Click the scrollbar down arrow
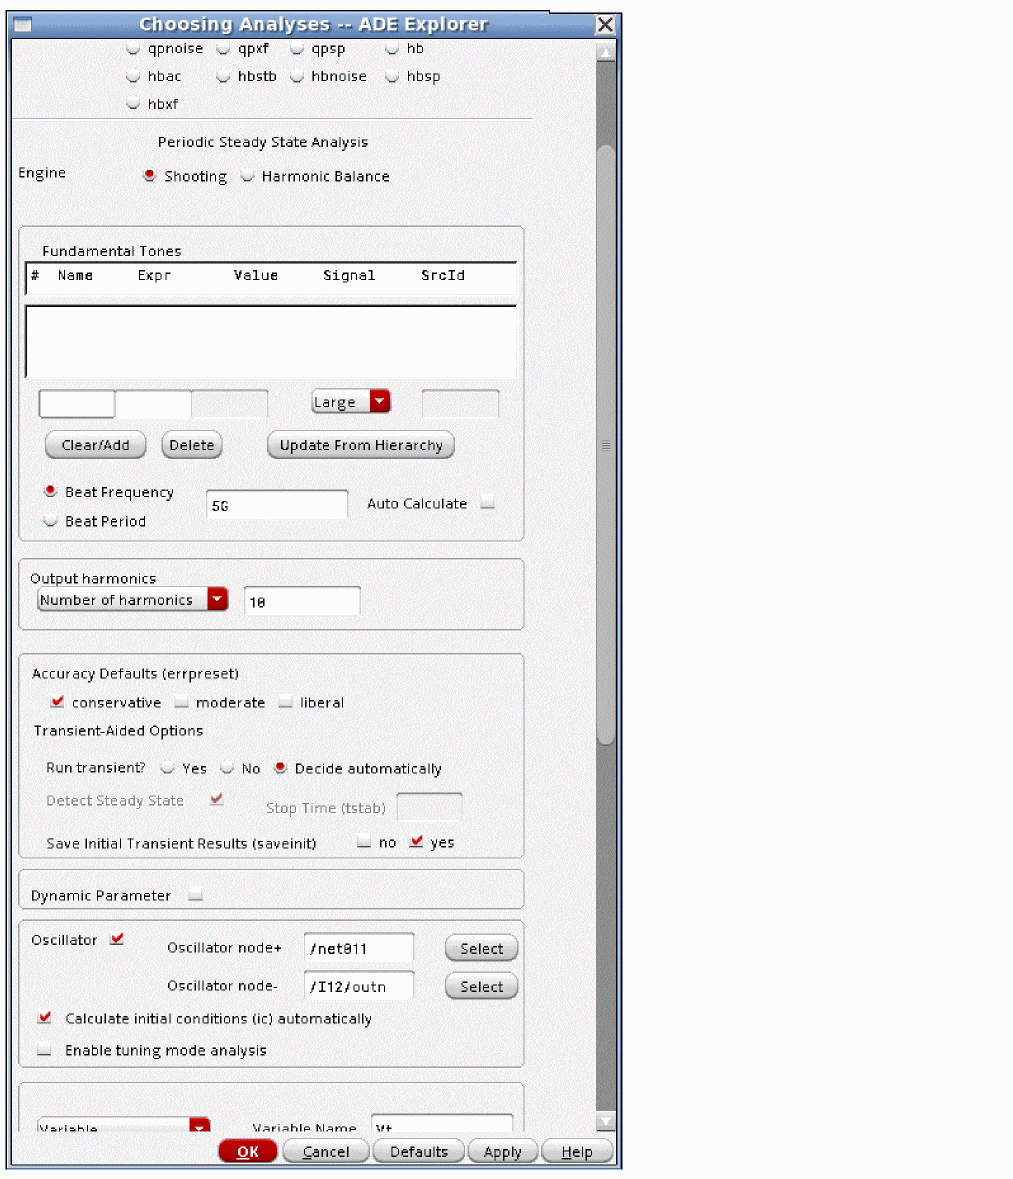This screenshot has width=1013, height=1179. point(605,1120)
